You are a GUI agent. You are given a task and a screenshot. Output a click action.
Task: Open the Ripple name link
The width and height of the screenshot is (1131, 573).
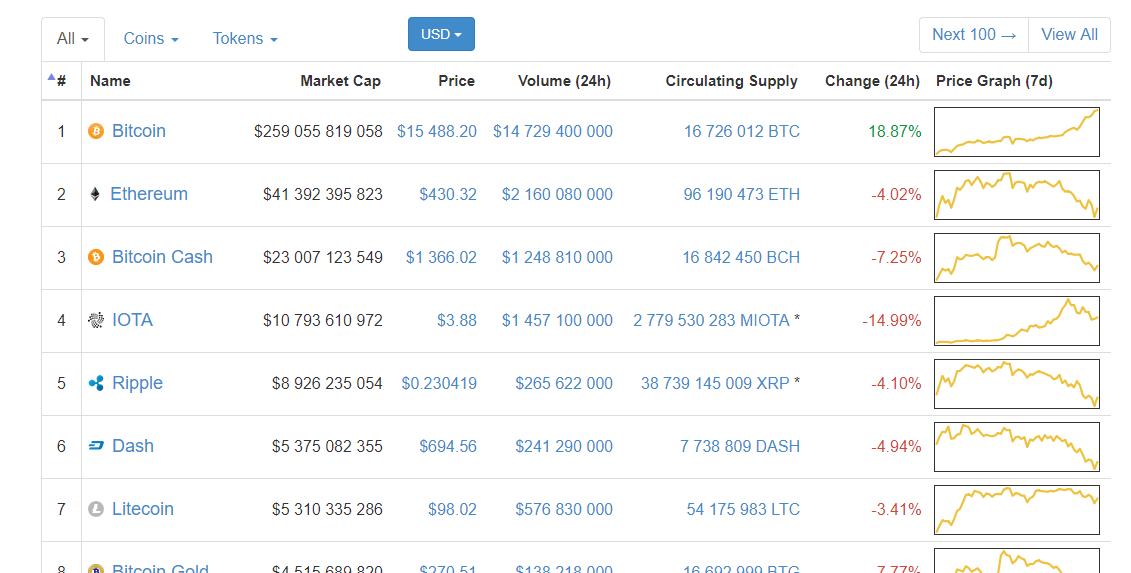click(x=137, y=383)
